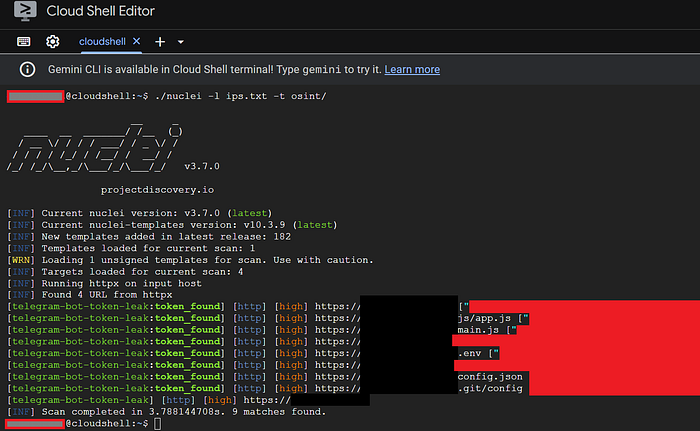Click the 'Scan completed in 3.788144708s' line
Viewport: 700px width, 431px height.
tap(167, 412)
